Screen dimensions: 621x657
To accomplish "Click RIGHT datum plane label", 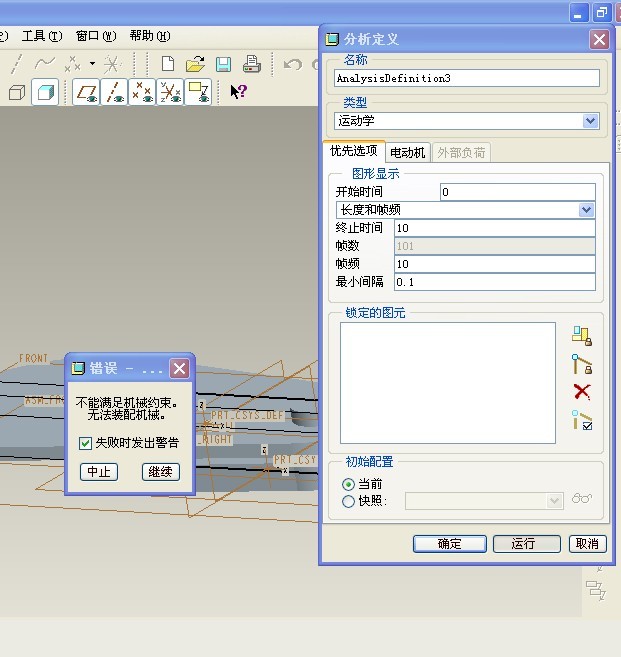I will coord(216,439).
